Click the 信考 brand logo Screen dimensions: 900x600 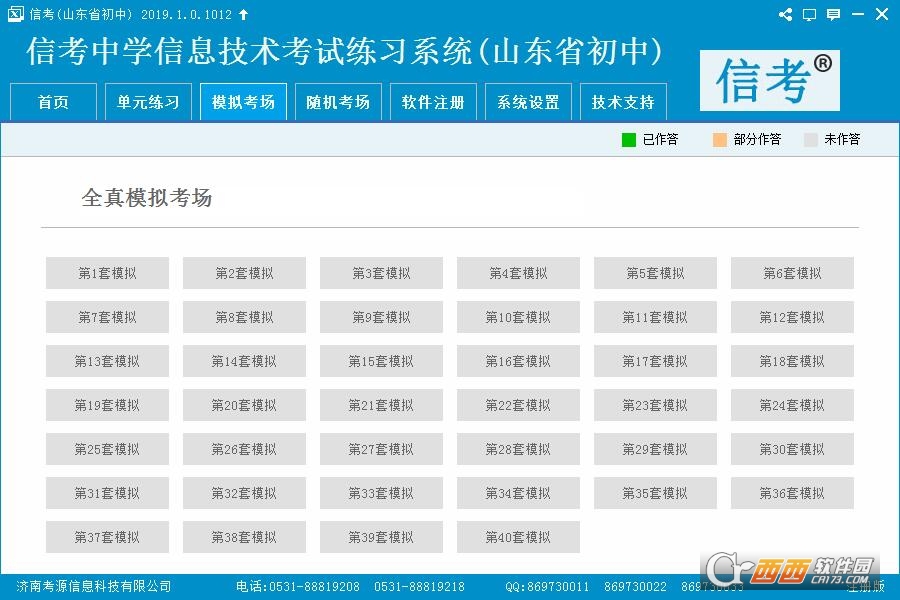tap(770, 80)
